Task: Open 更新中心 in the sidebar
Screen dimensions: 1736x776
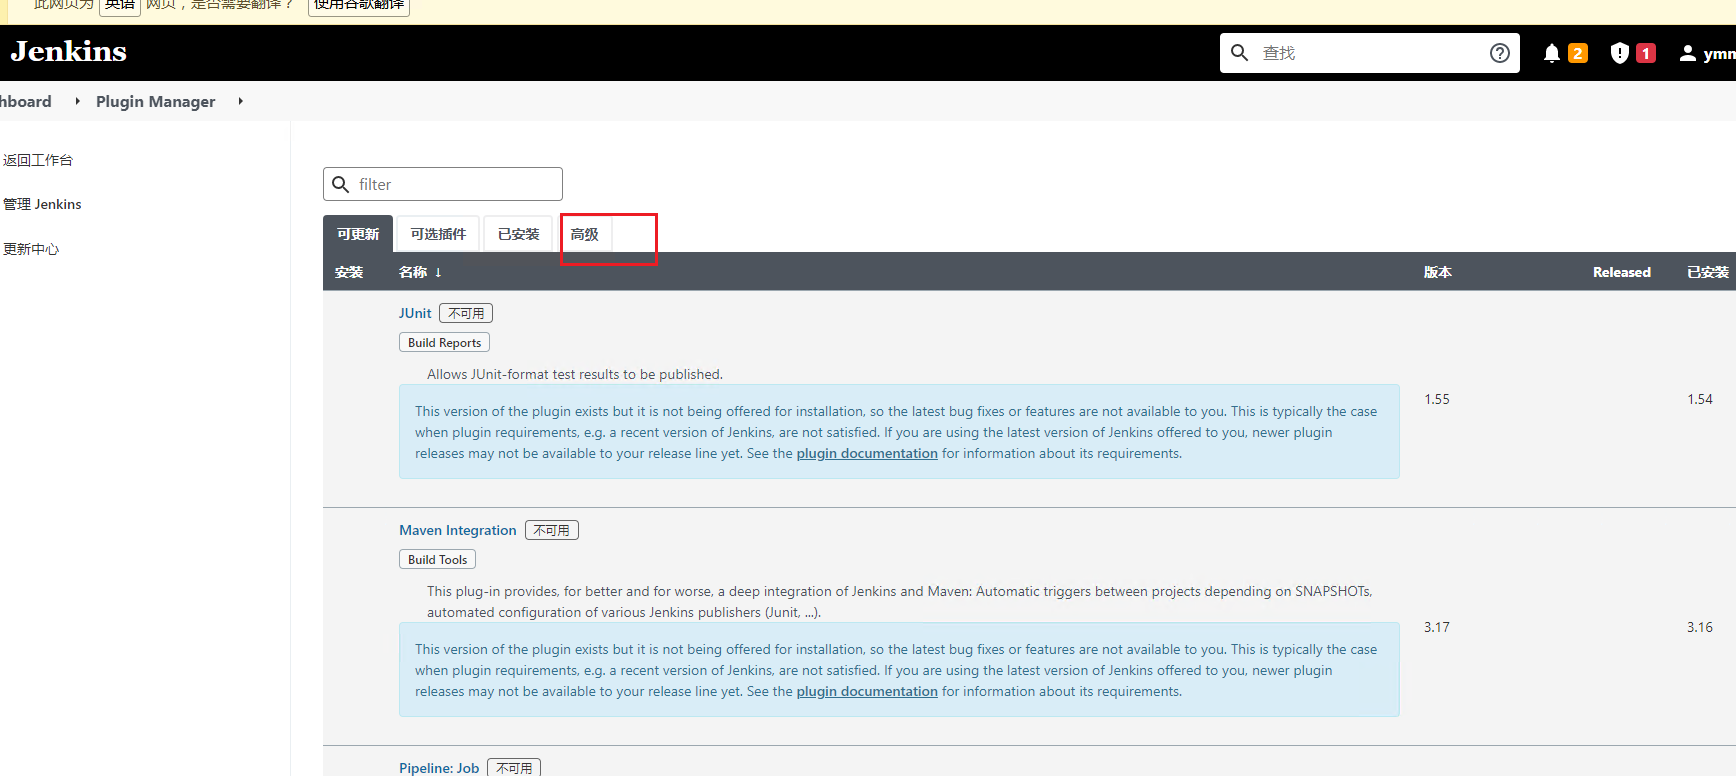Action: click(31, 249)
